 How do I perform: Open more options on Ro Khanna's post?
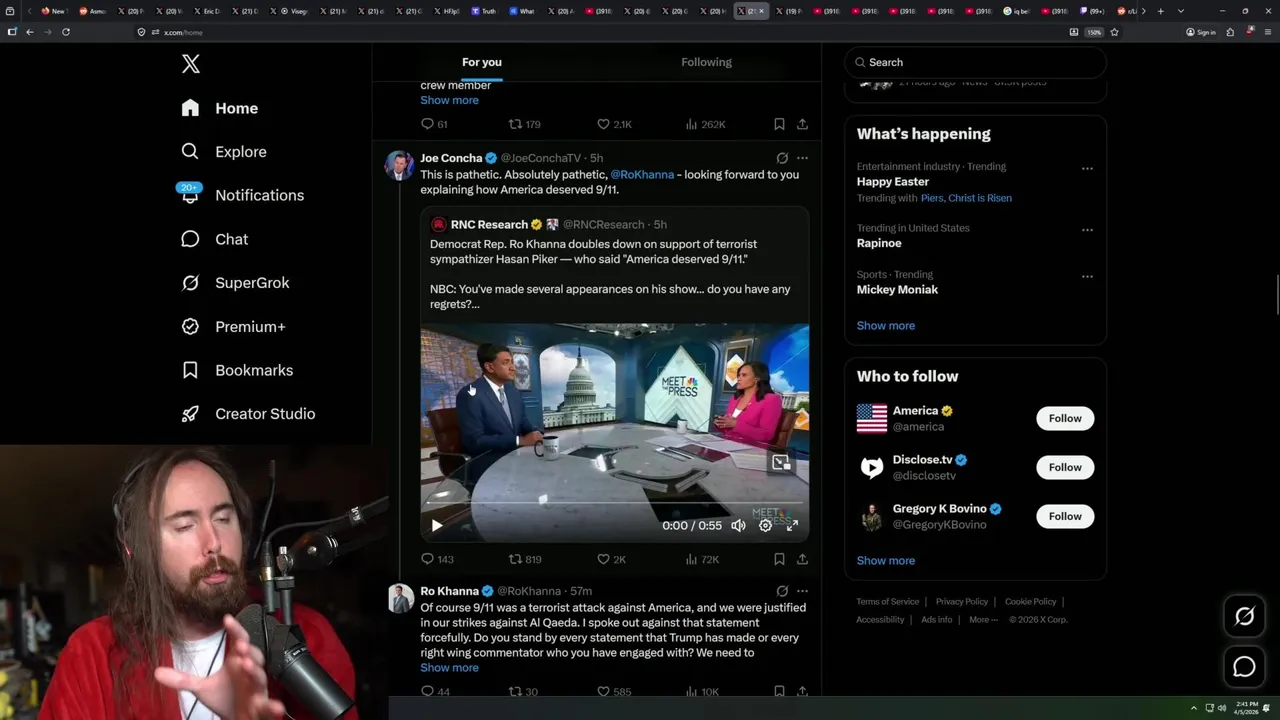click(x=802, y=591)
